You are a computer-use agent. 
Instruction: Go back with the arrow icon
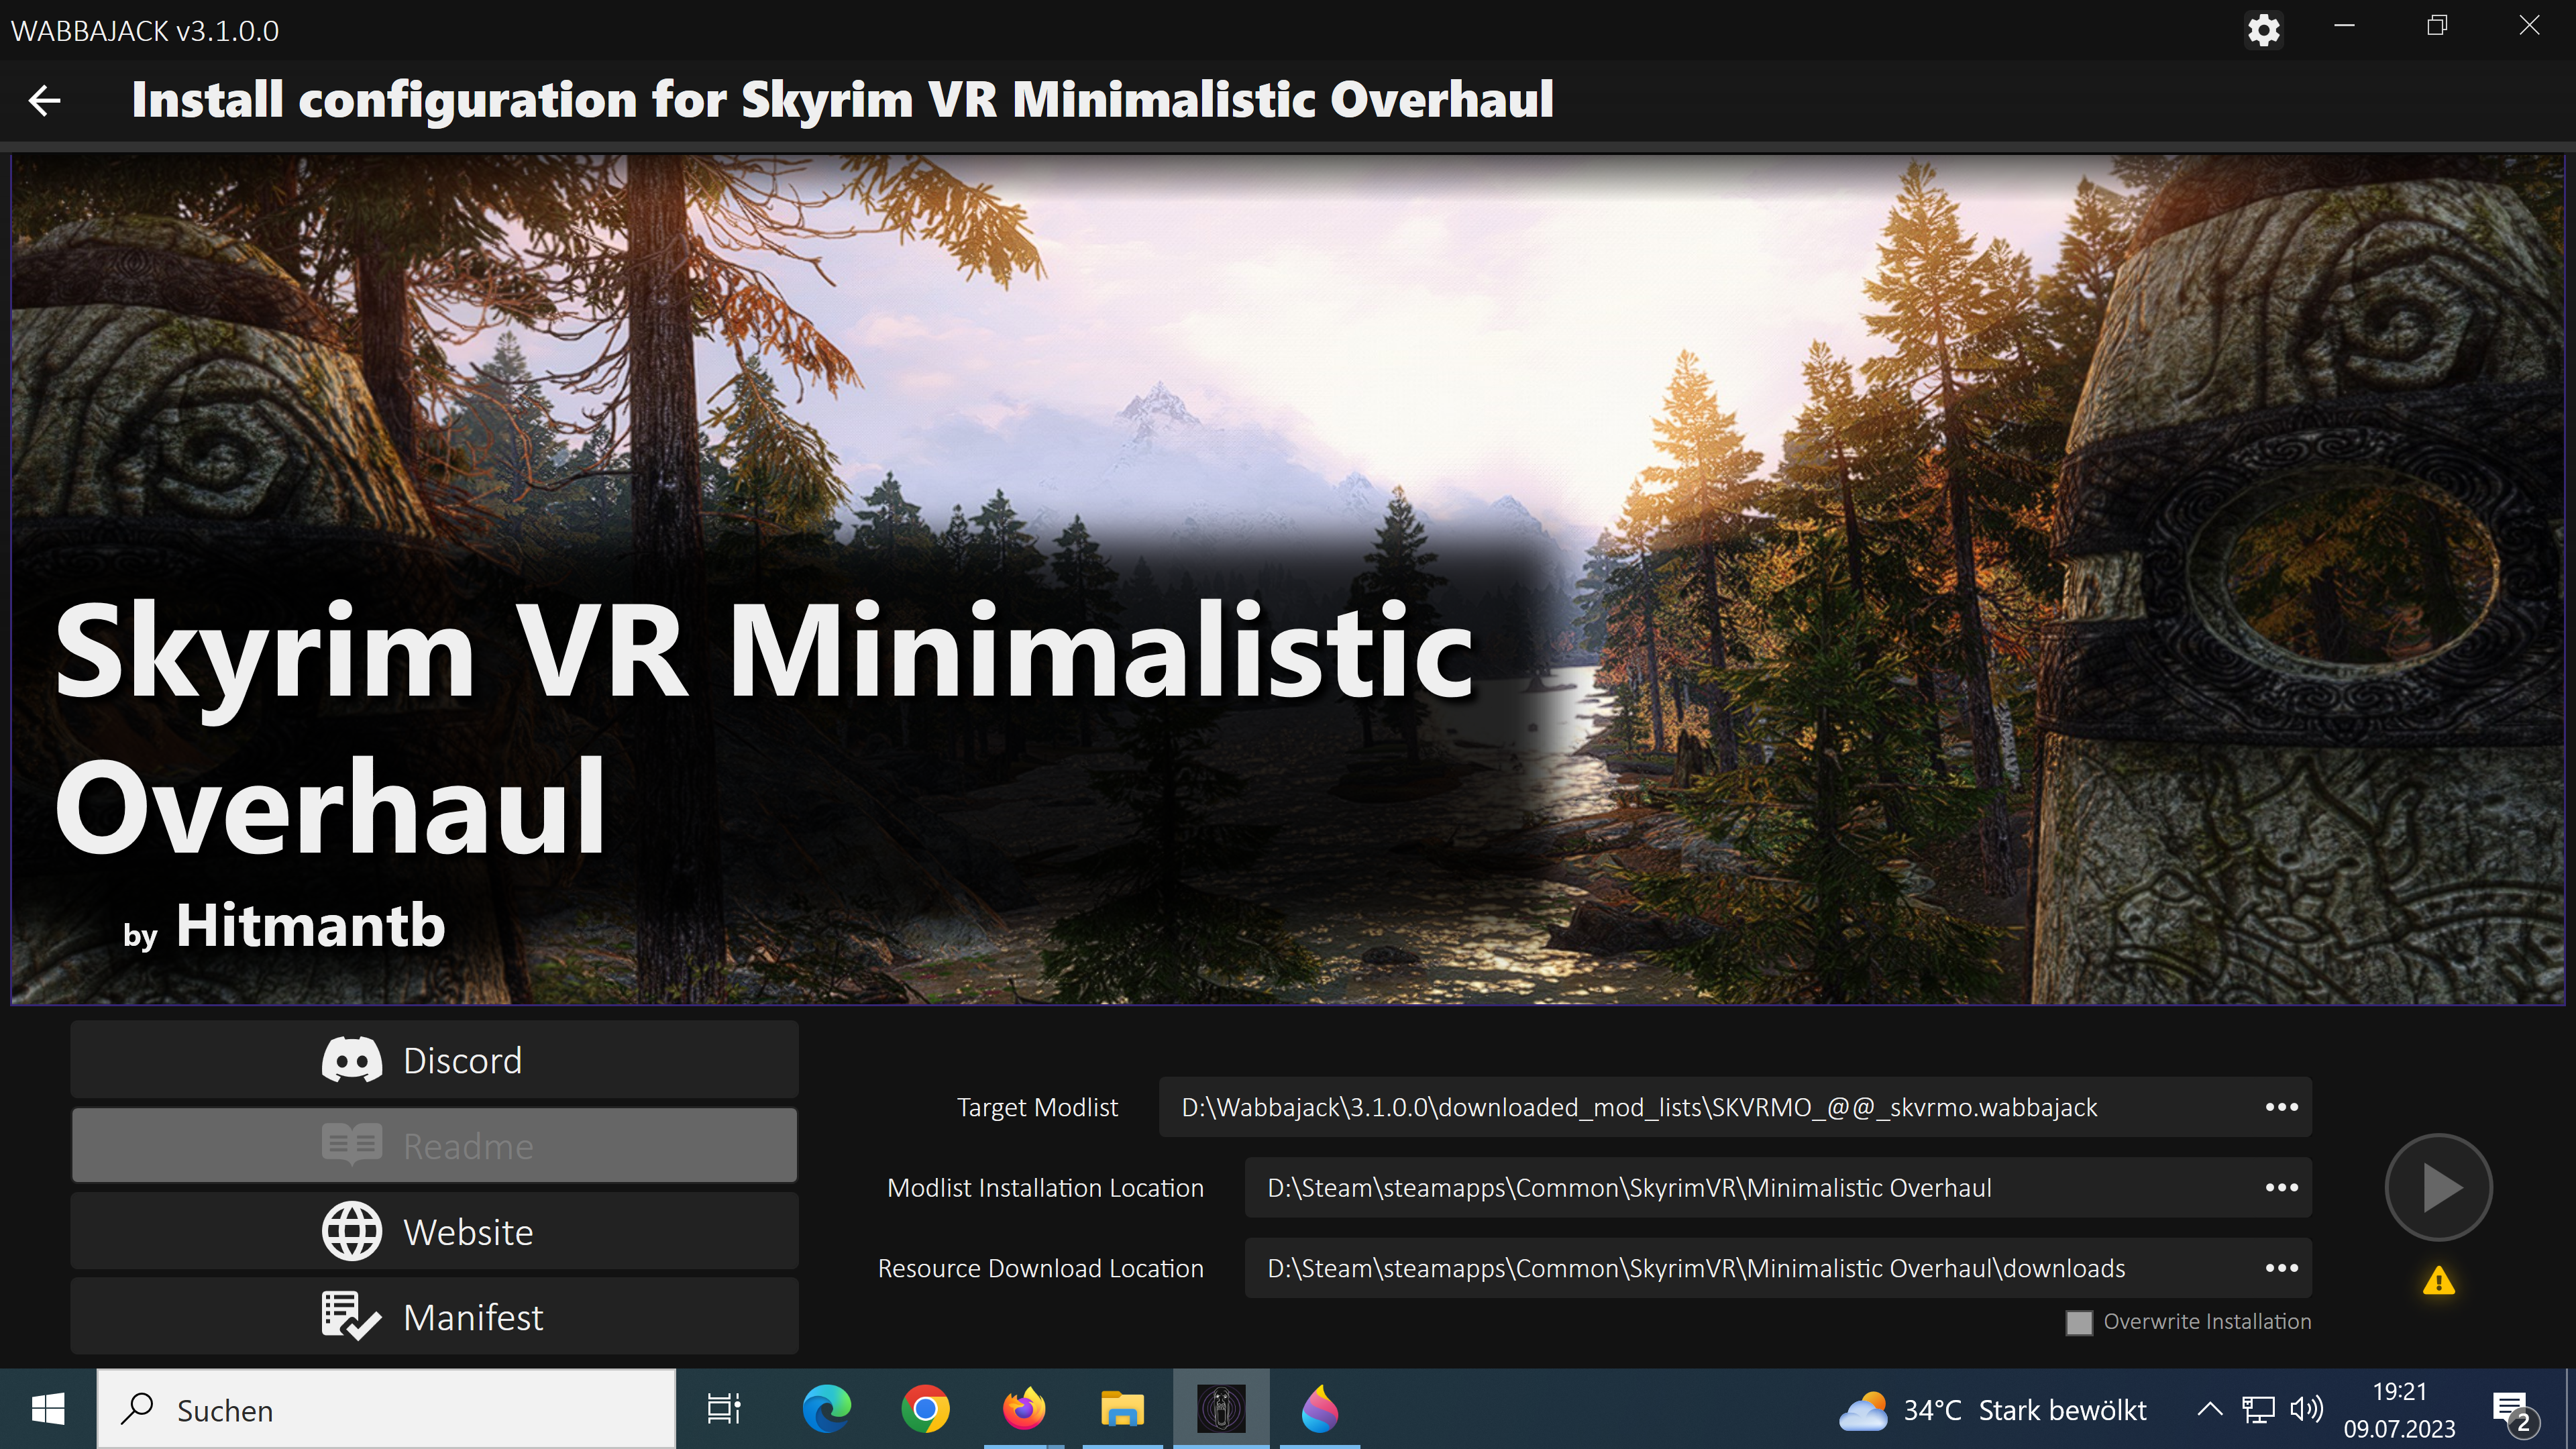point(45,100)
